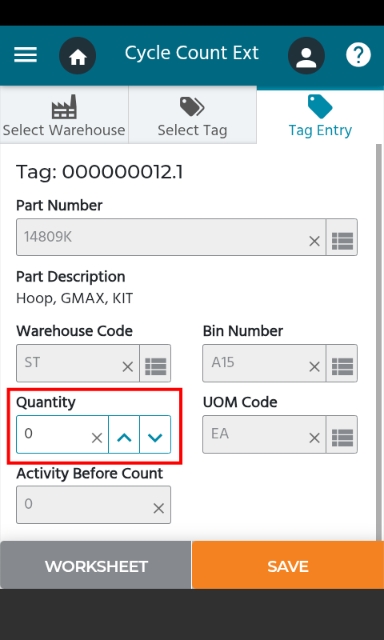Screen dimensions: 384x640
Task: Clear the Bin Number value
Action: coord(314,367)
